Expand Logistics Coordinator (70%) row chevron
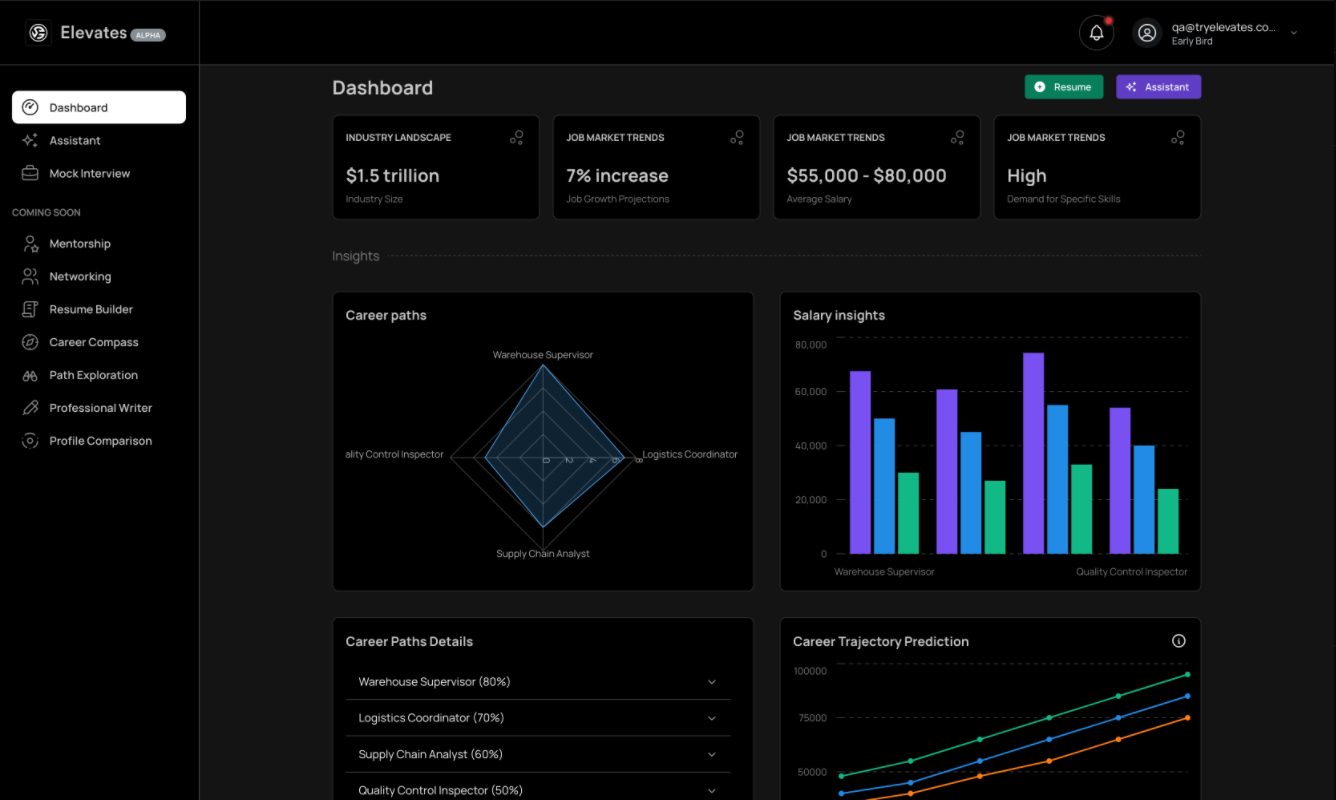 click(x=712, y=718)
